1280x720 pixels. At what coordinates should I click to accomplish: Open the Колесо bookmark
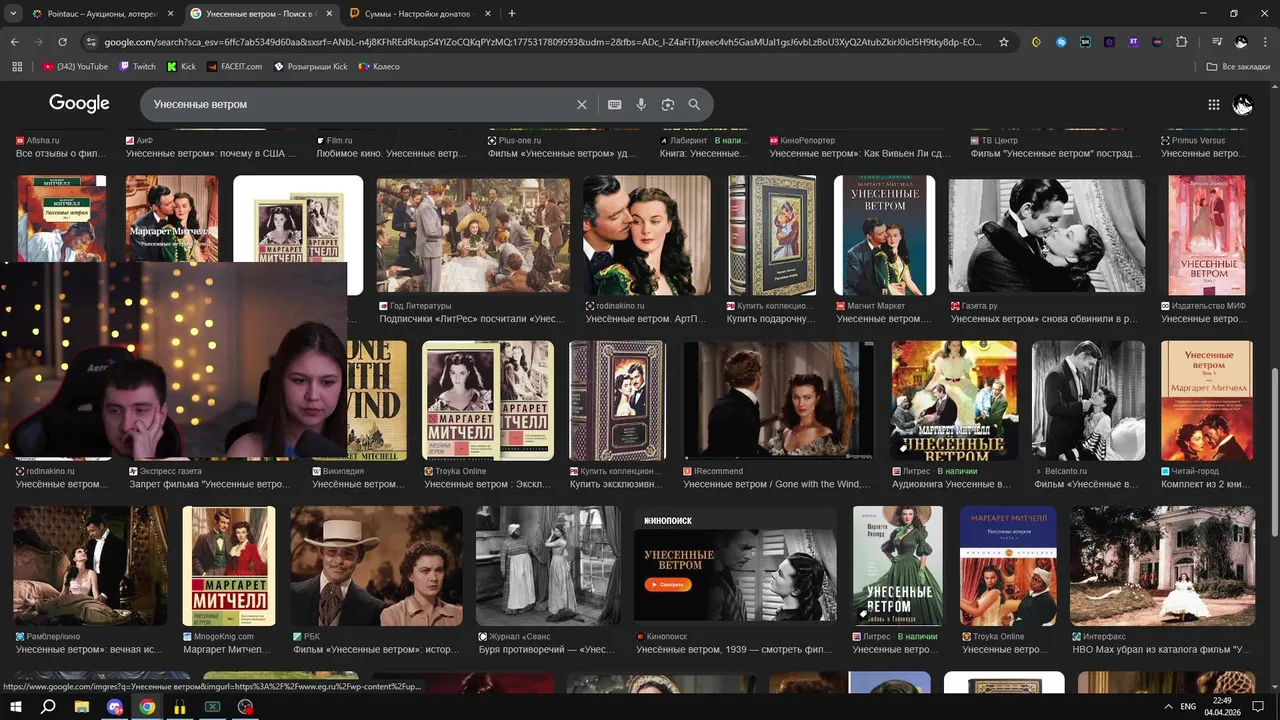point(379,66)
